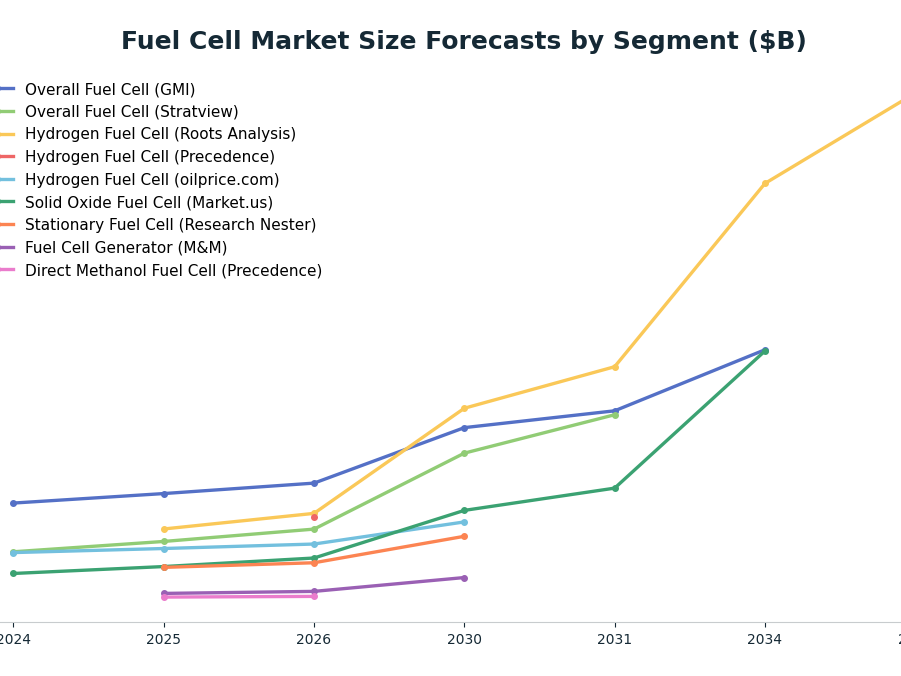The image size is (901, 676).
Task: Click the dark green Market.us point at 2030
Action: [x=464, y=510]
